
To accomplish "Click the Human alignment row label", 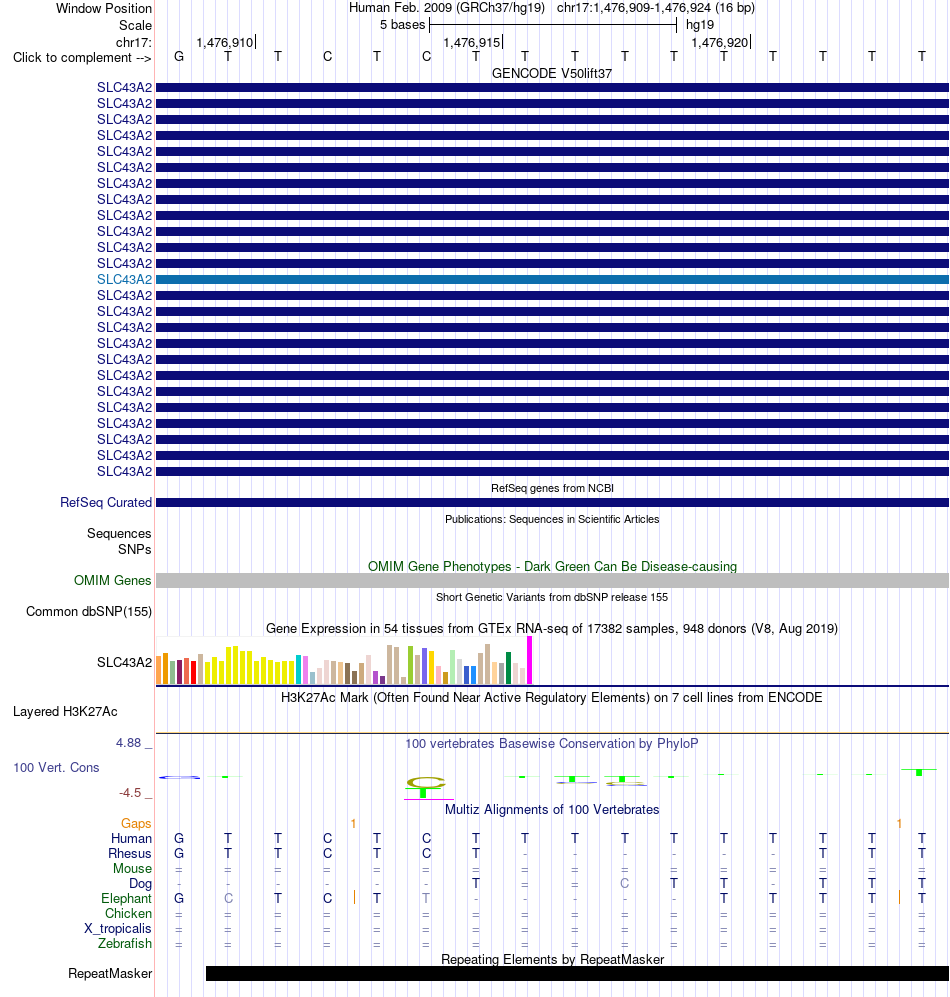I will [132, 839].
